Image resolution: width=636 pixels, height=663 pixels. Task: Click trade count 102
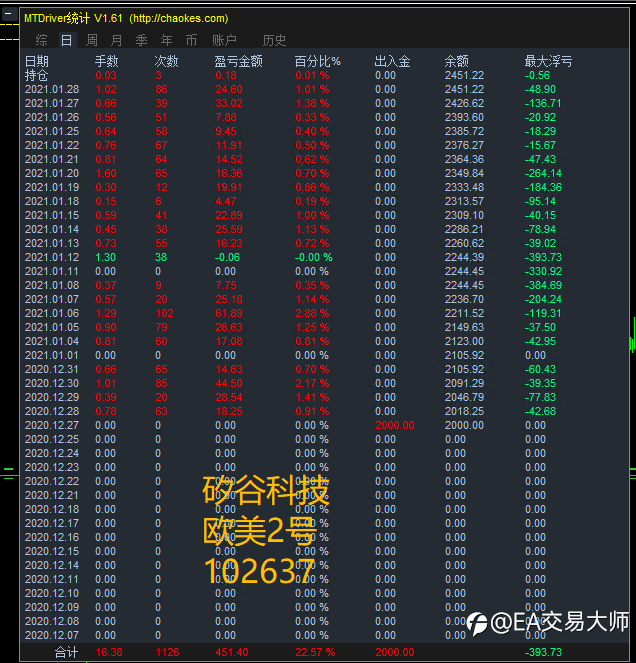coord(164,313)
